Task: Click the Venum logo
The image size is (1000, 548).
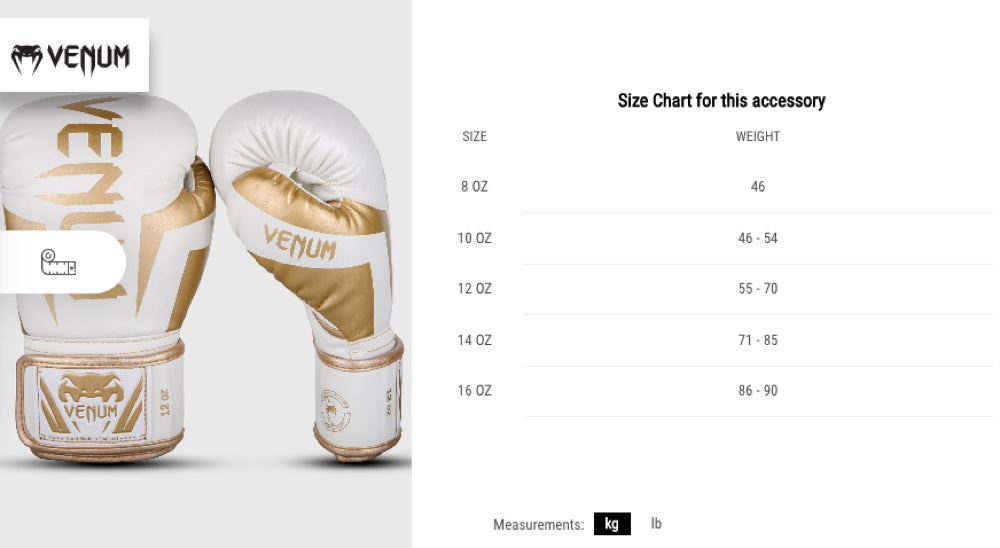Action: [70, 59]
